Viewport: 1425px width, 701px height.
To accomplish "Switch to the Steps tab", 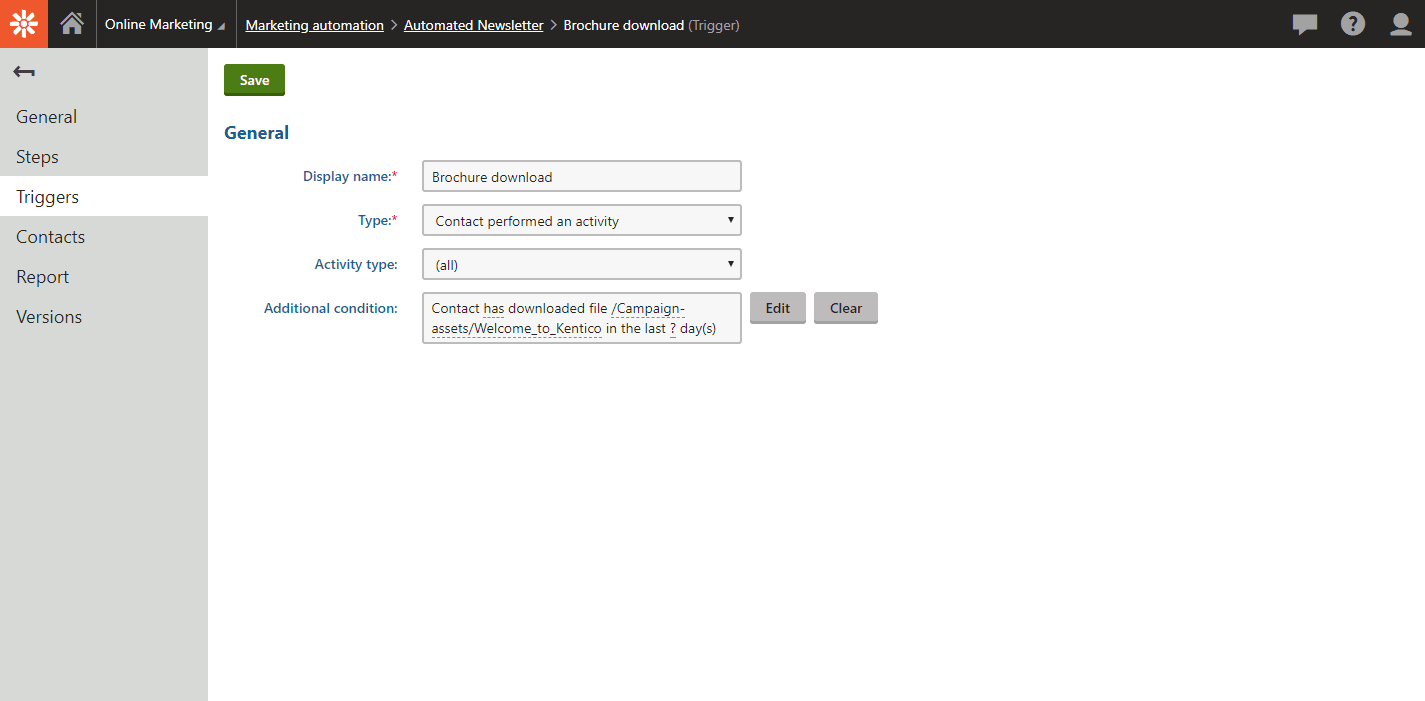I will (x=104, y=157).
